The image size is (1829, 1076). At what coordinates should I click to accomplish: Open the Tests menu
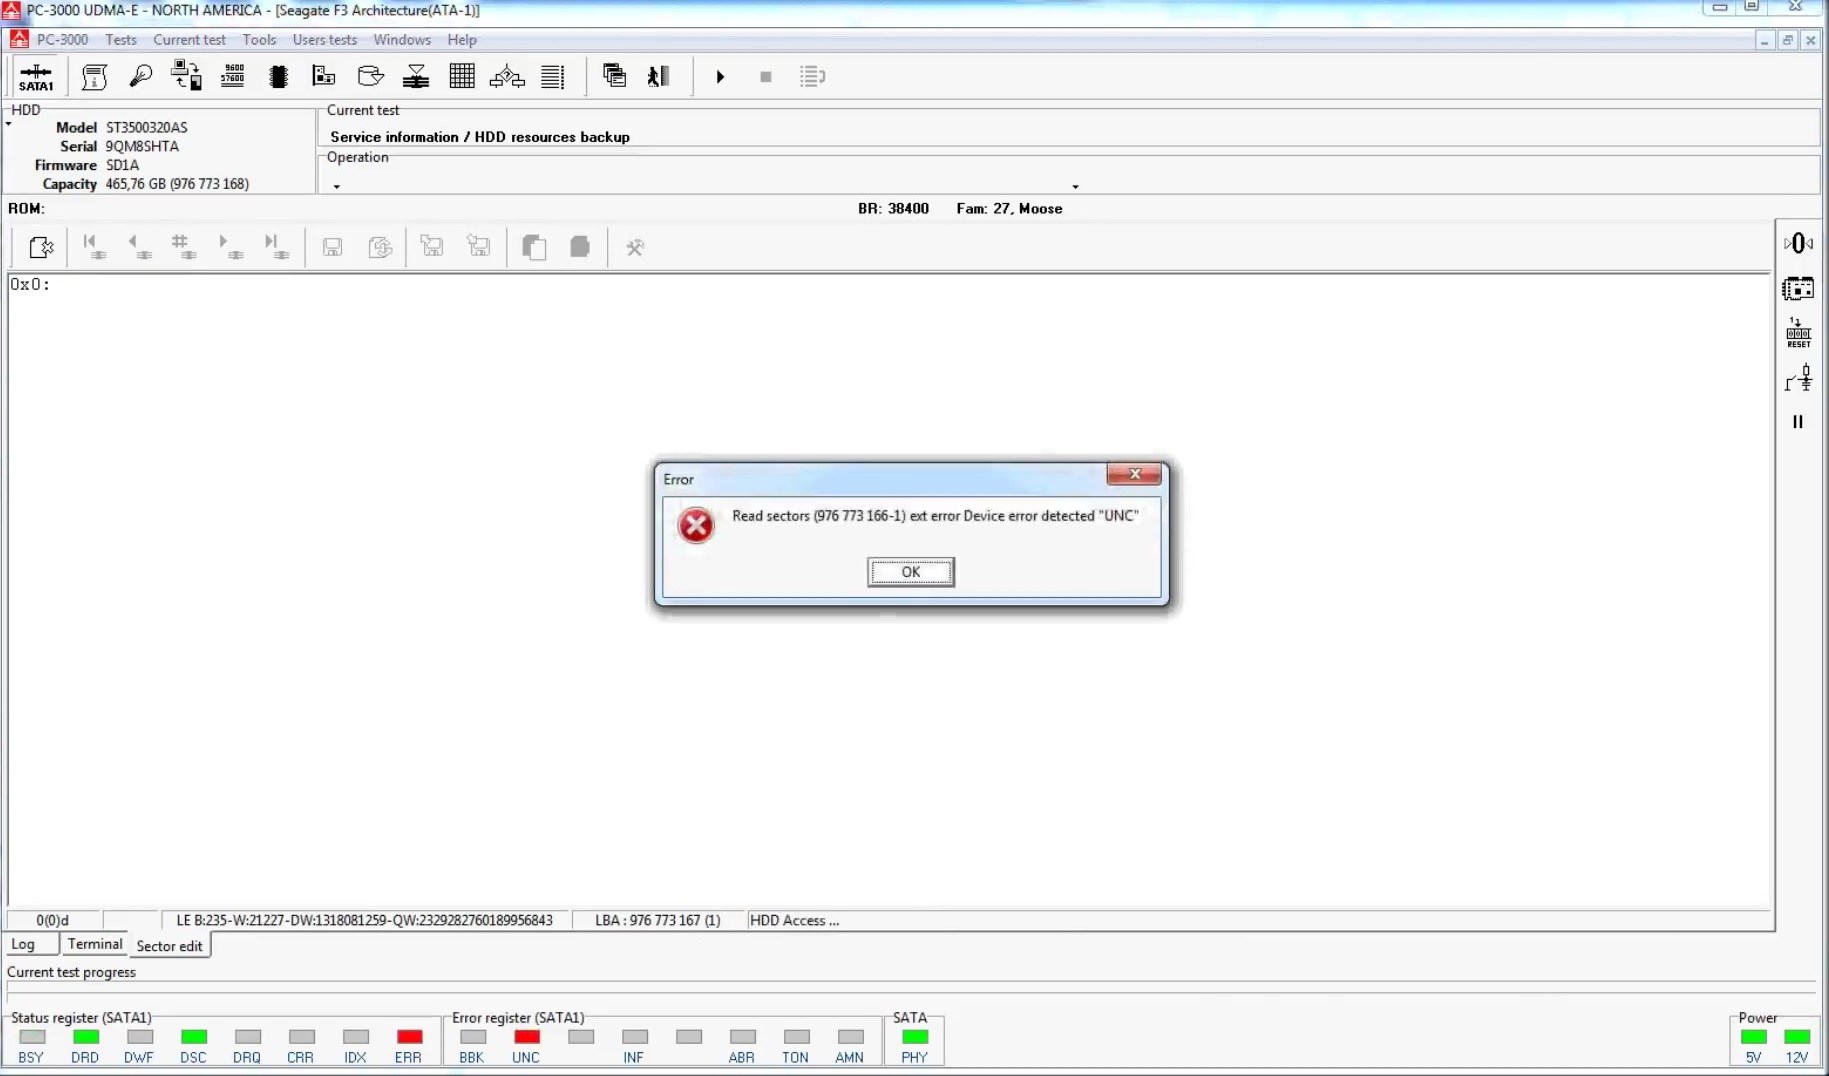[120, 40]
